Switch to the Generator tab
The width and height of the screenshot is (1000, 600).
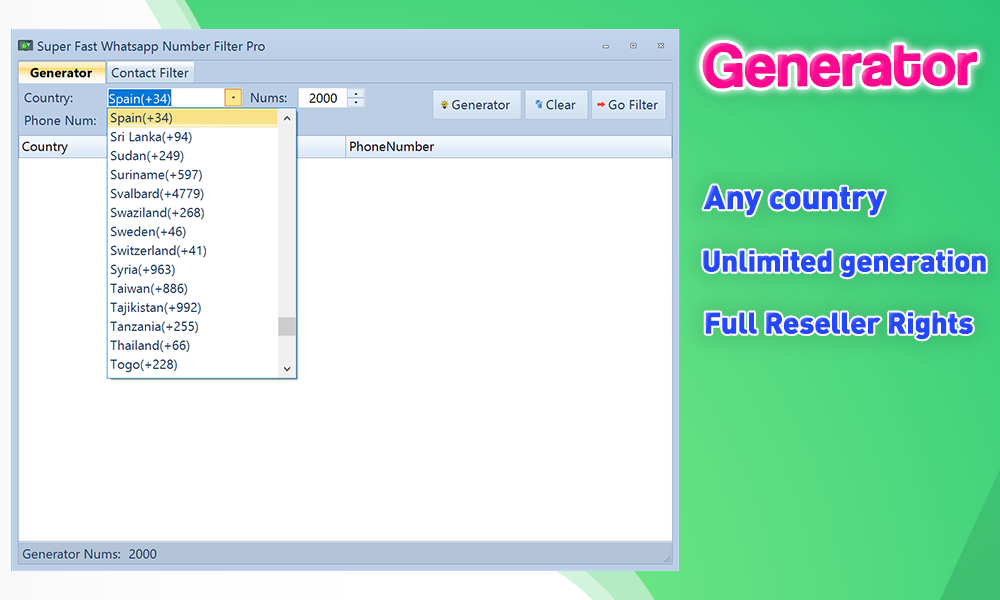[61, 72]
